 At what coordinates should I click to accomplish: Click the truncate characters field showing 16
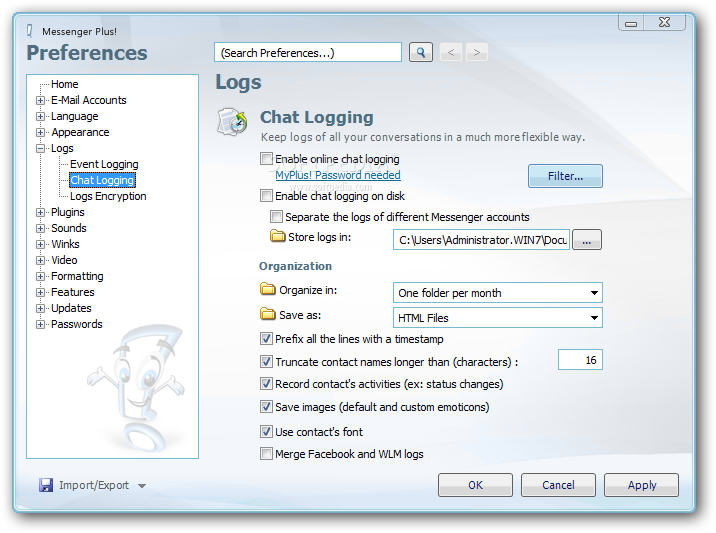pyautogui.click(x=580, y=360)
